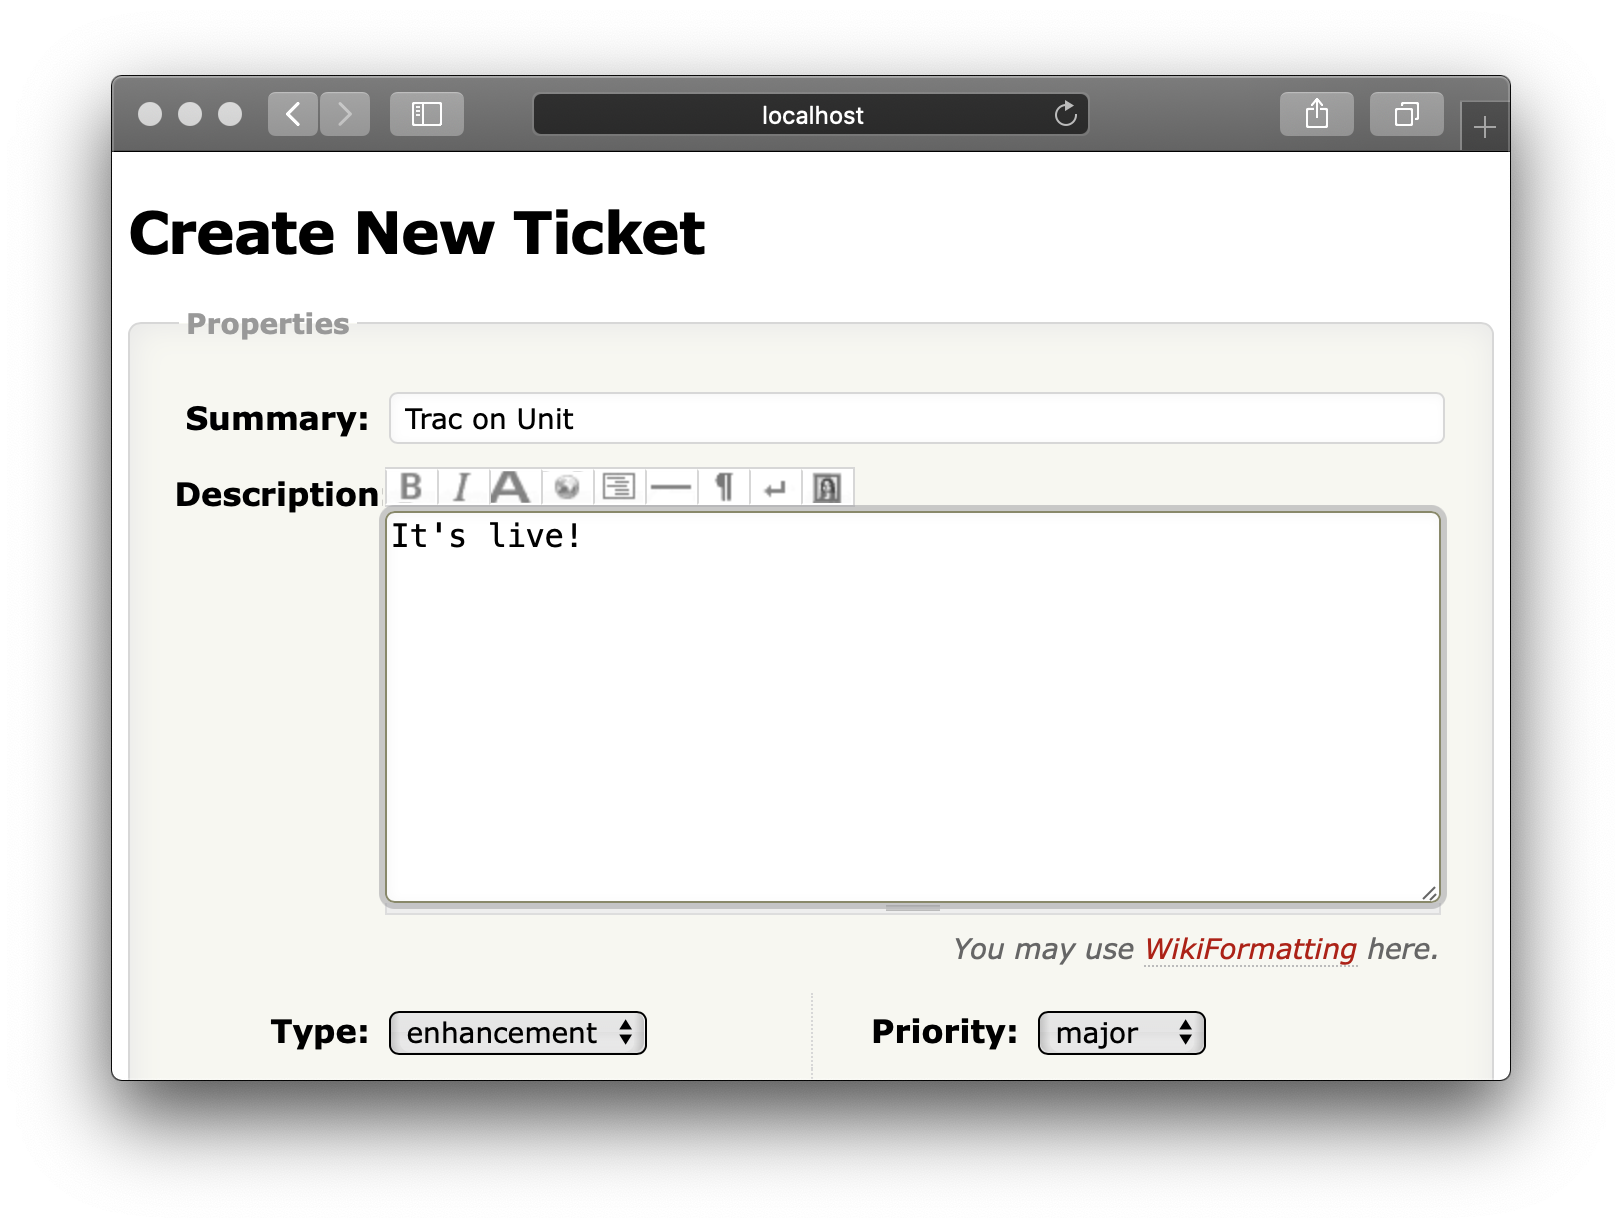Apply bold formatting in description toolbar
This screenshot has height=1228, width=1622.
(x=411, y=487)
